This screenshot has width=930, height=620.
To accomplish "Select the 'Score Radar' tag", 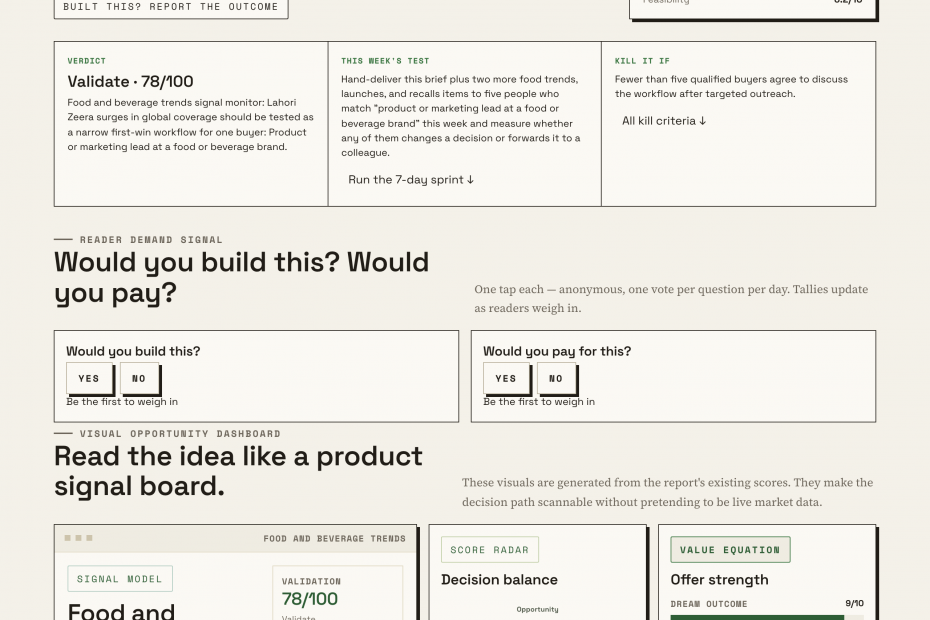I will click(489, 550).
